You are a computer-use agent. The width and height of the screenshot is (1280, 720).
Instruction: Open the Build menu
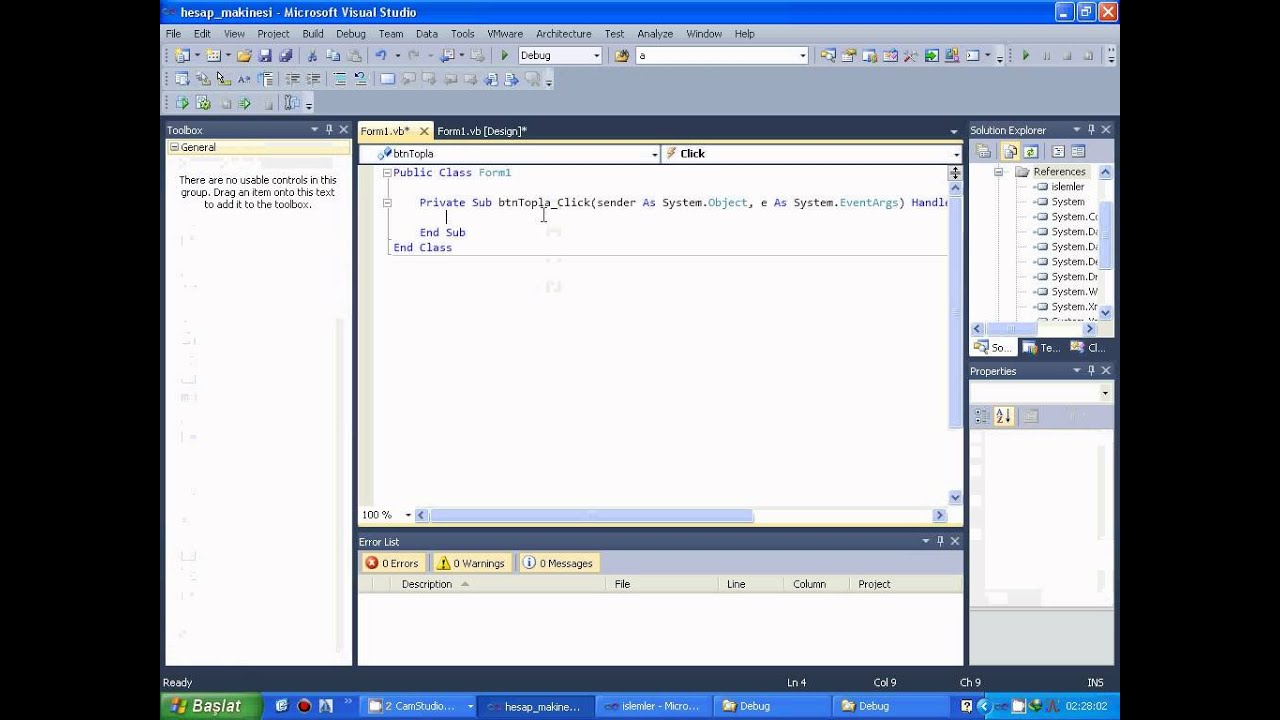pos(313,33)
